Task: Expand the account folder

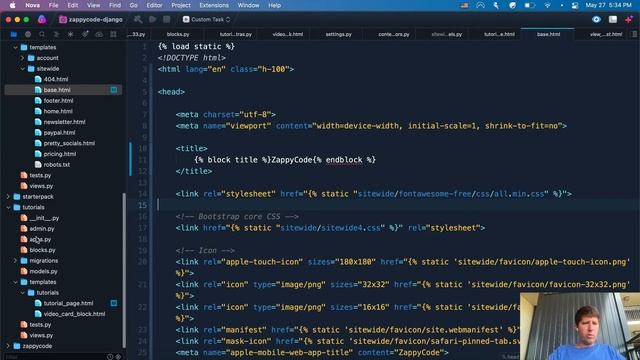Action: (x=22, y=58)
